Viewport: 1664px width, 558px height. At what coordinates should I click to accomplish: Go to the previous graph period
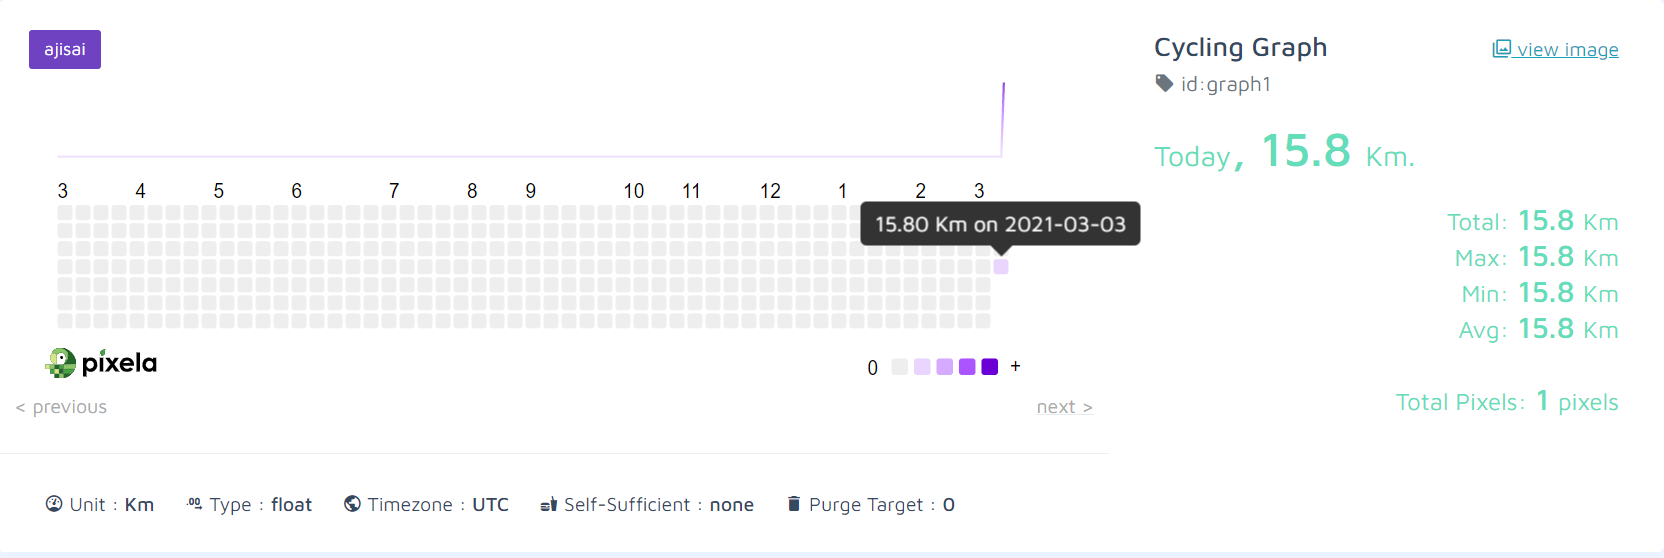(61, 407)
